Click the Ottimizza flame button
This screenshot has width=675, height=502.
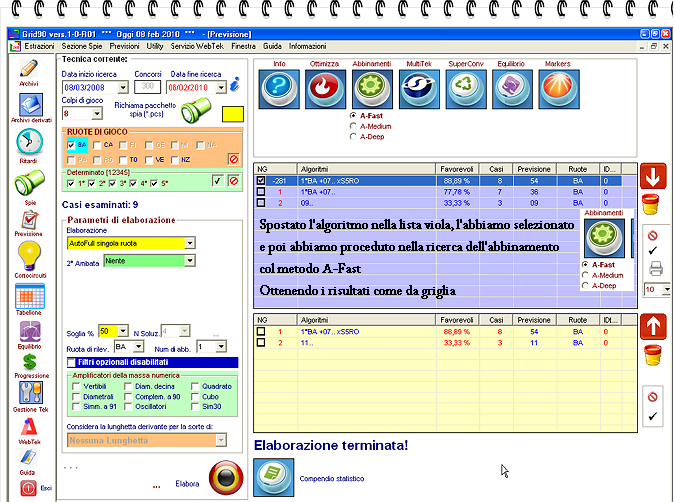tap(325, 89)
